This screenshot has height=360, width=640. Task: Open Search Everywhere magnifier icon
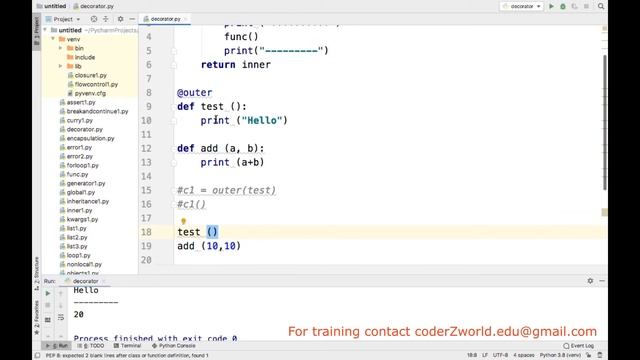601,6
